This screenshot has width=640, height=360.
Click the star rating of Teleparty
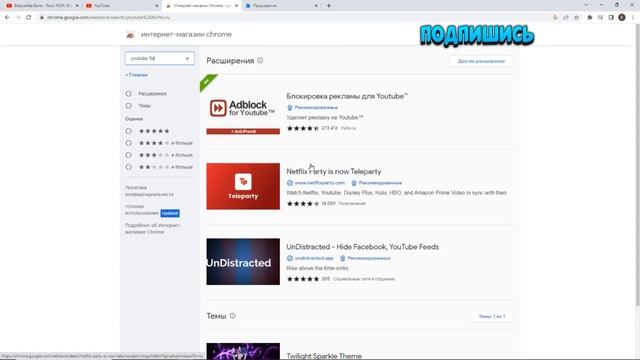(x=303, y=204)
